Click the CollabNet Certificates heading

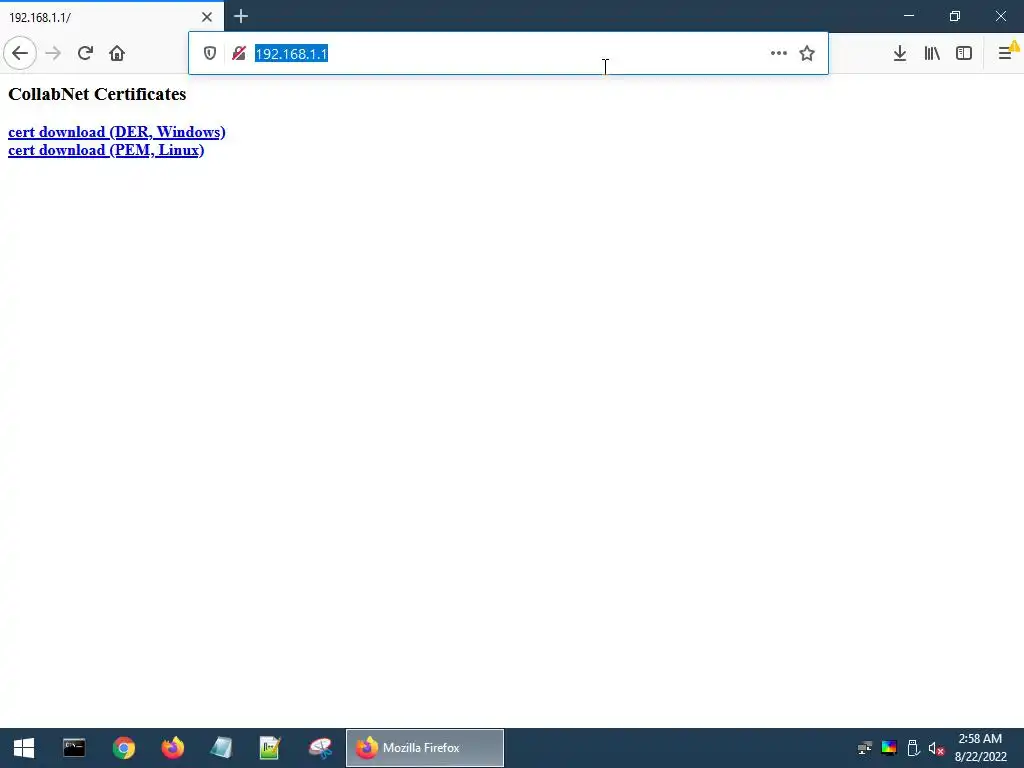coord(97,94)
